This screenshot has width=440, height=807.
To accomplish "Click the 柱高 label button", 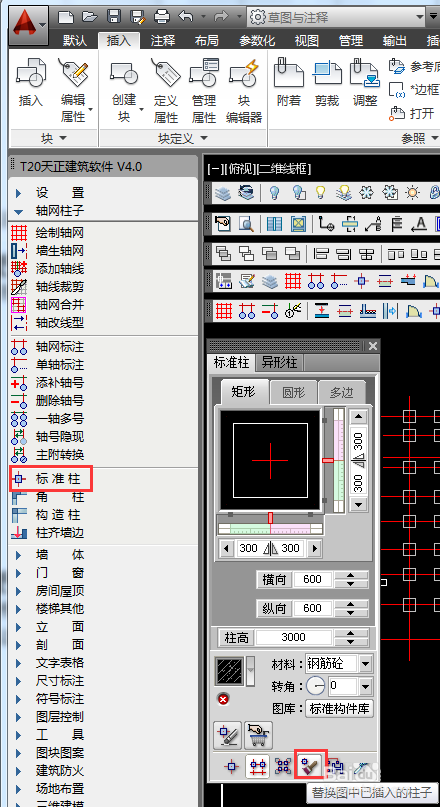I will 236,638.
